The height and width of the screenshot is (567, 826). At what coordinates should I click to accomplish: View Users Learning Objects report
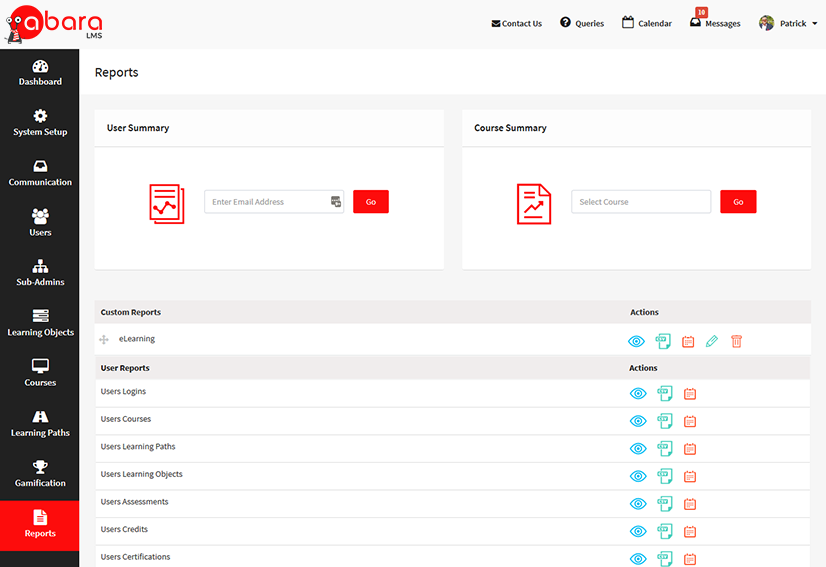[x=638, y=476]
